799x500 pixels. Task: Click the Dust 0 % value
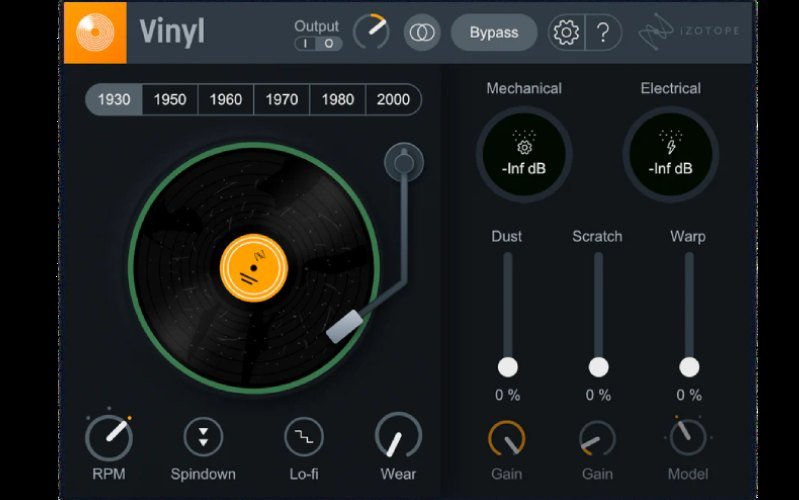[x=508, y=395]
